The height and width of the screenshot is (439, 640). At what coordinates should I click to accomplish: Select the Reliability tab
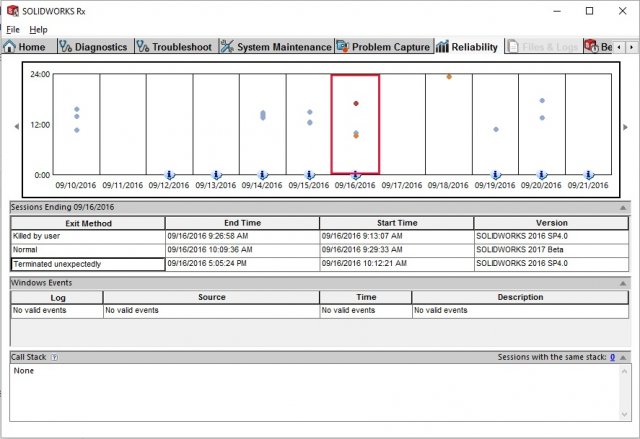pyautogui.click(x=467, y=47)
